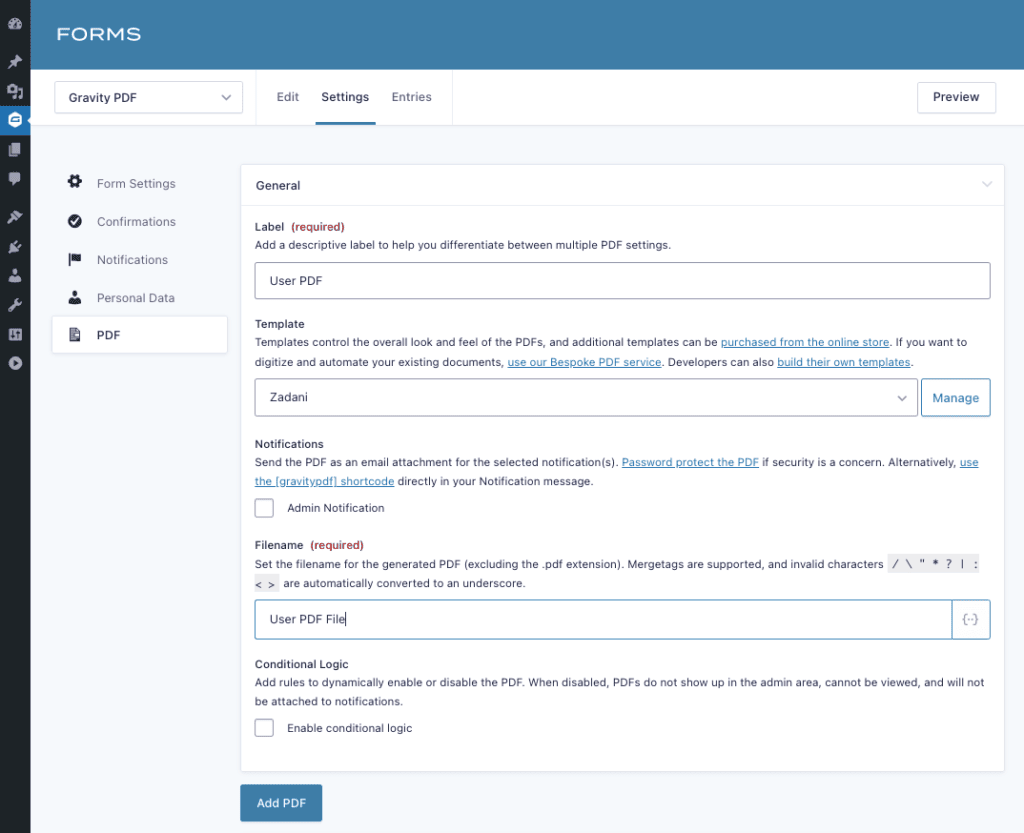Open the Gravity PDF form switcher dropdown
Screen dimensions: 1024x833
pos(148,97)
